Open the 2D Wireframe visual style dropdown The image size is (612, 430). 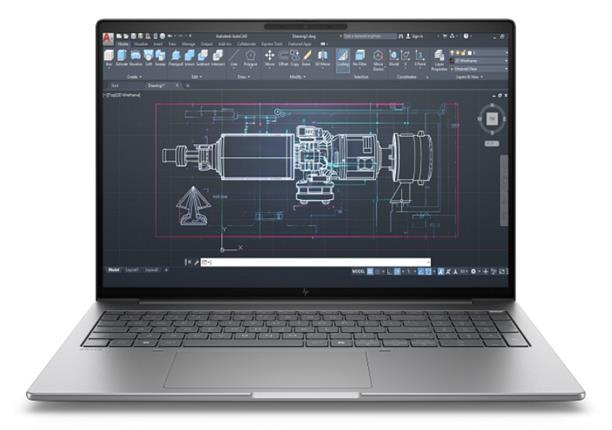(x=481, y=61)
